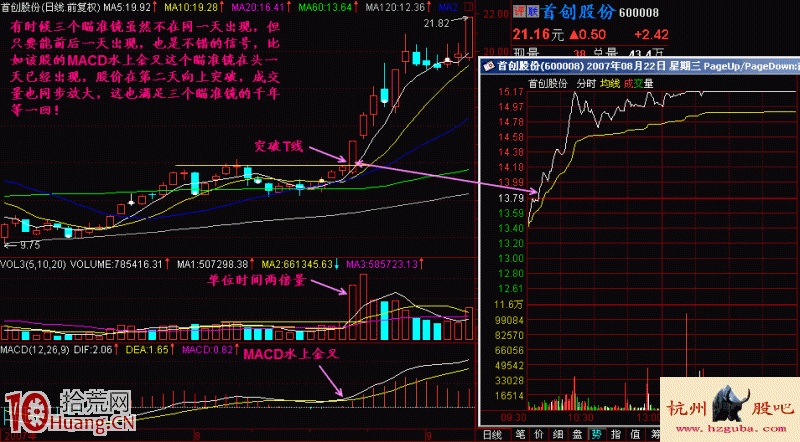Click the MACD(12,26,9) indicator name
Screen dimensions: 800x442
coord(35,350)
